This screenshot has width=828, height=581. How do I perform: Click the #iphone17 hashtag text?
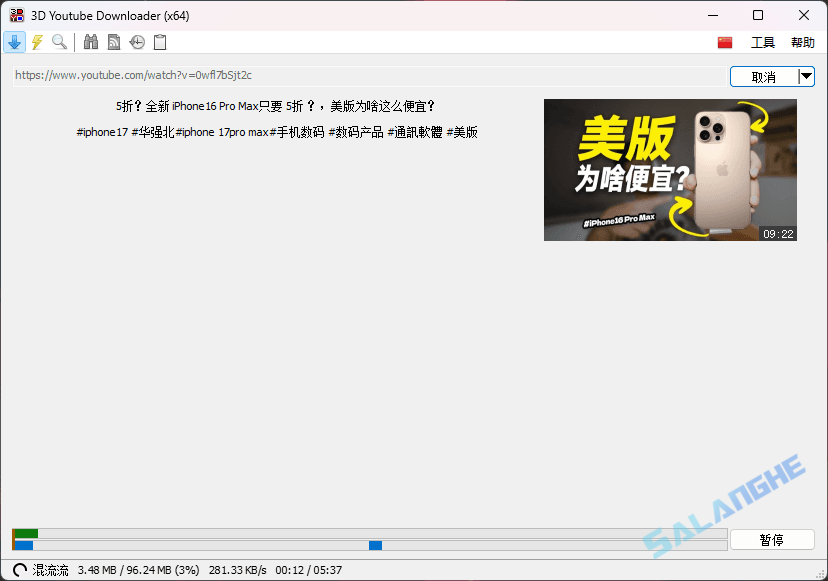pos(102,131)
